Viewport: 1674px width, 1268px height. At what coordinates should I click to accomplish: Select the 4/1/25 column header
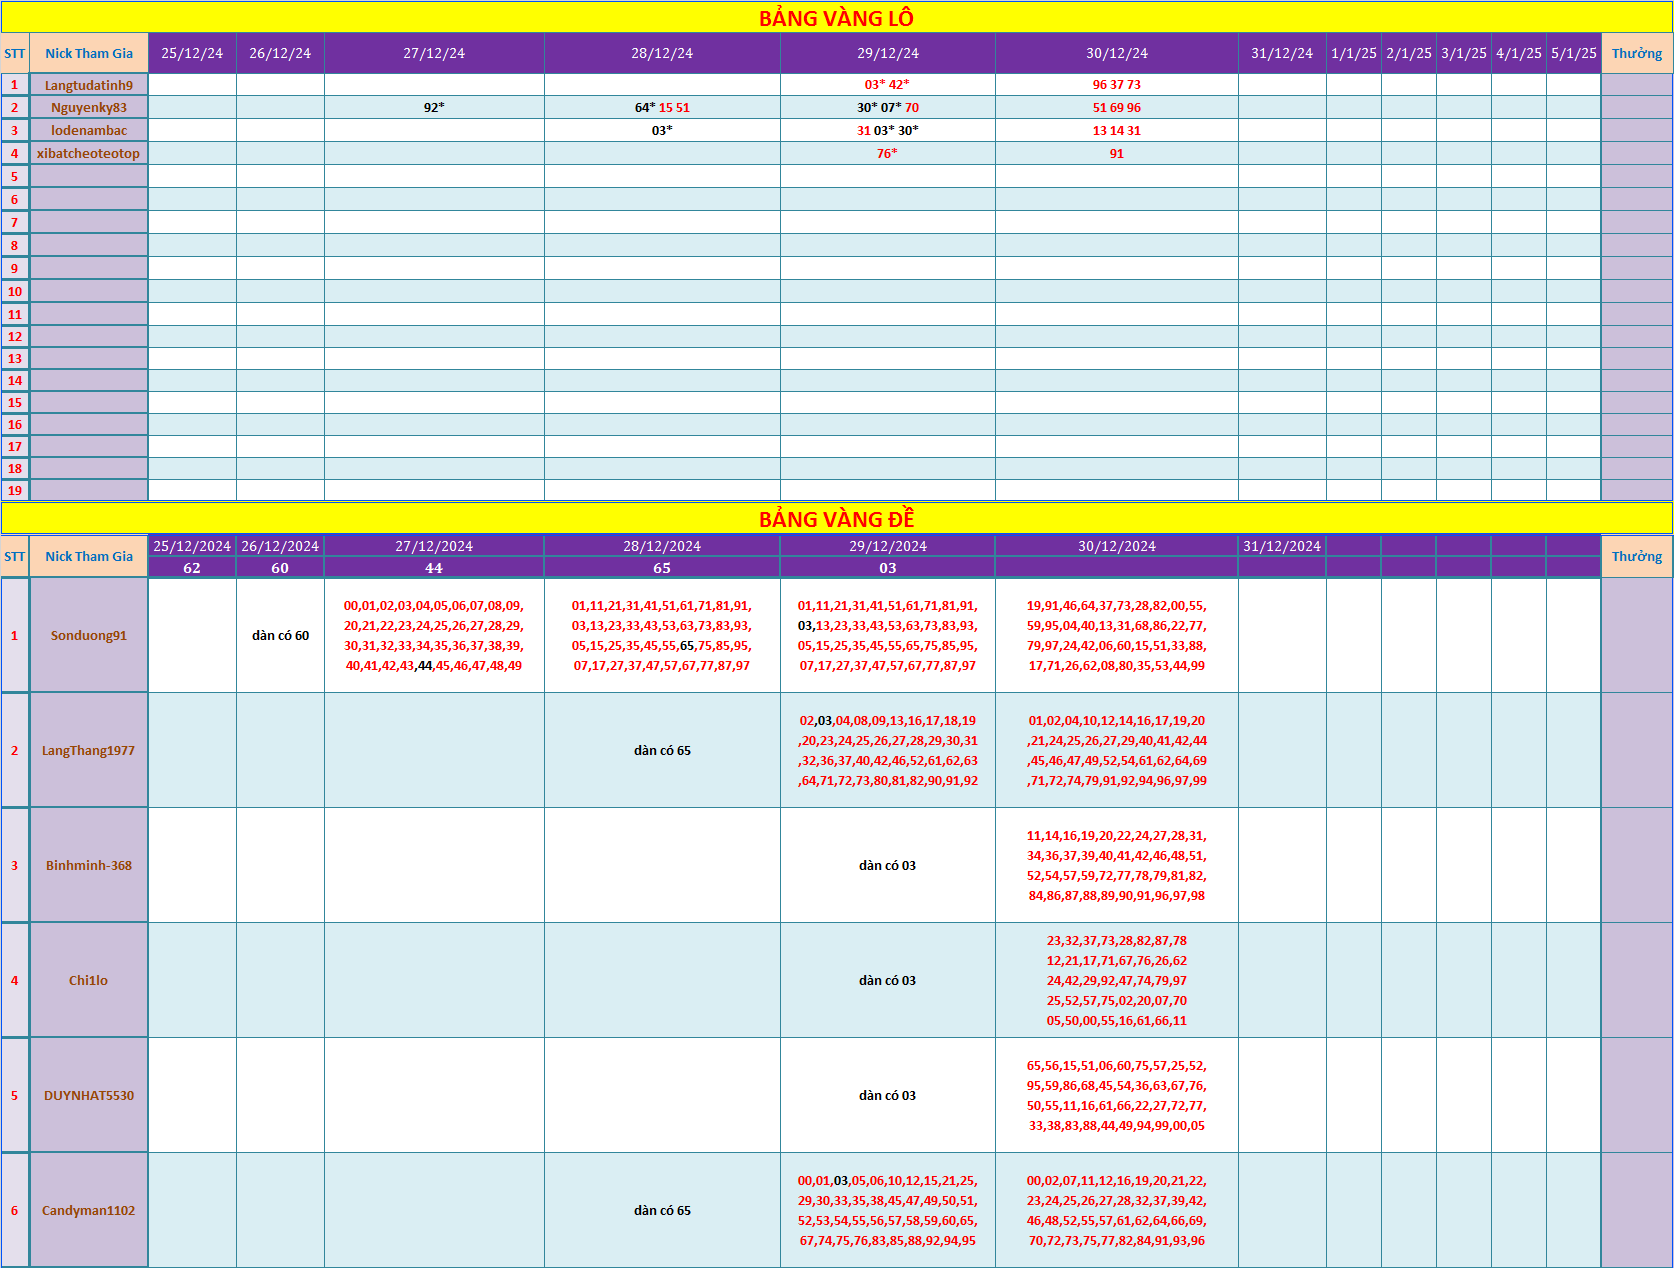coord(1519,53)
